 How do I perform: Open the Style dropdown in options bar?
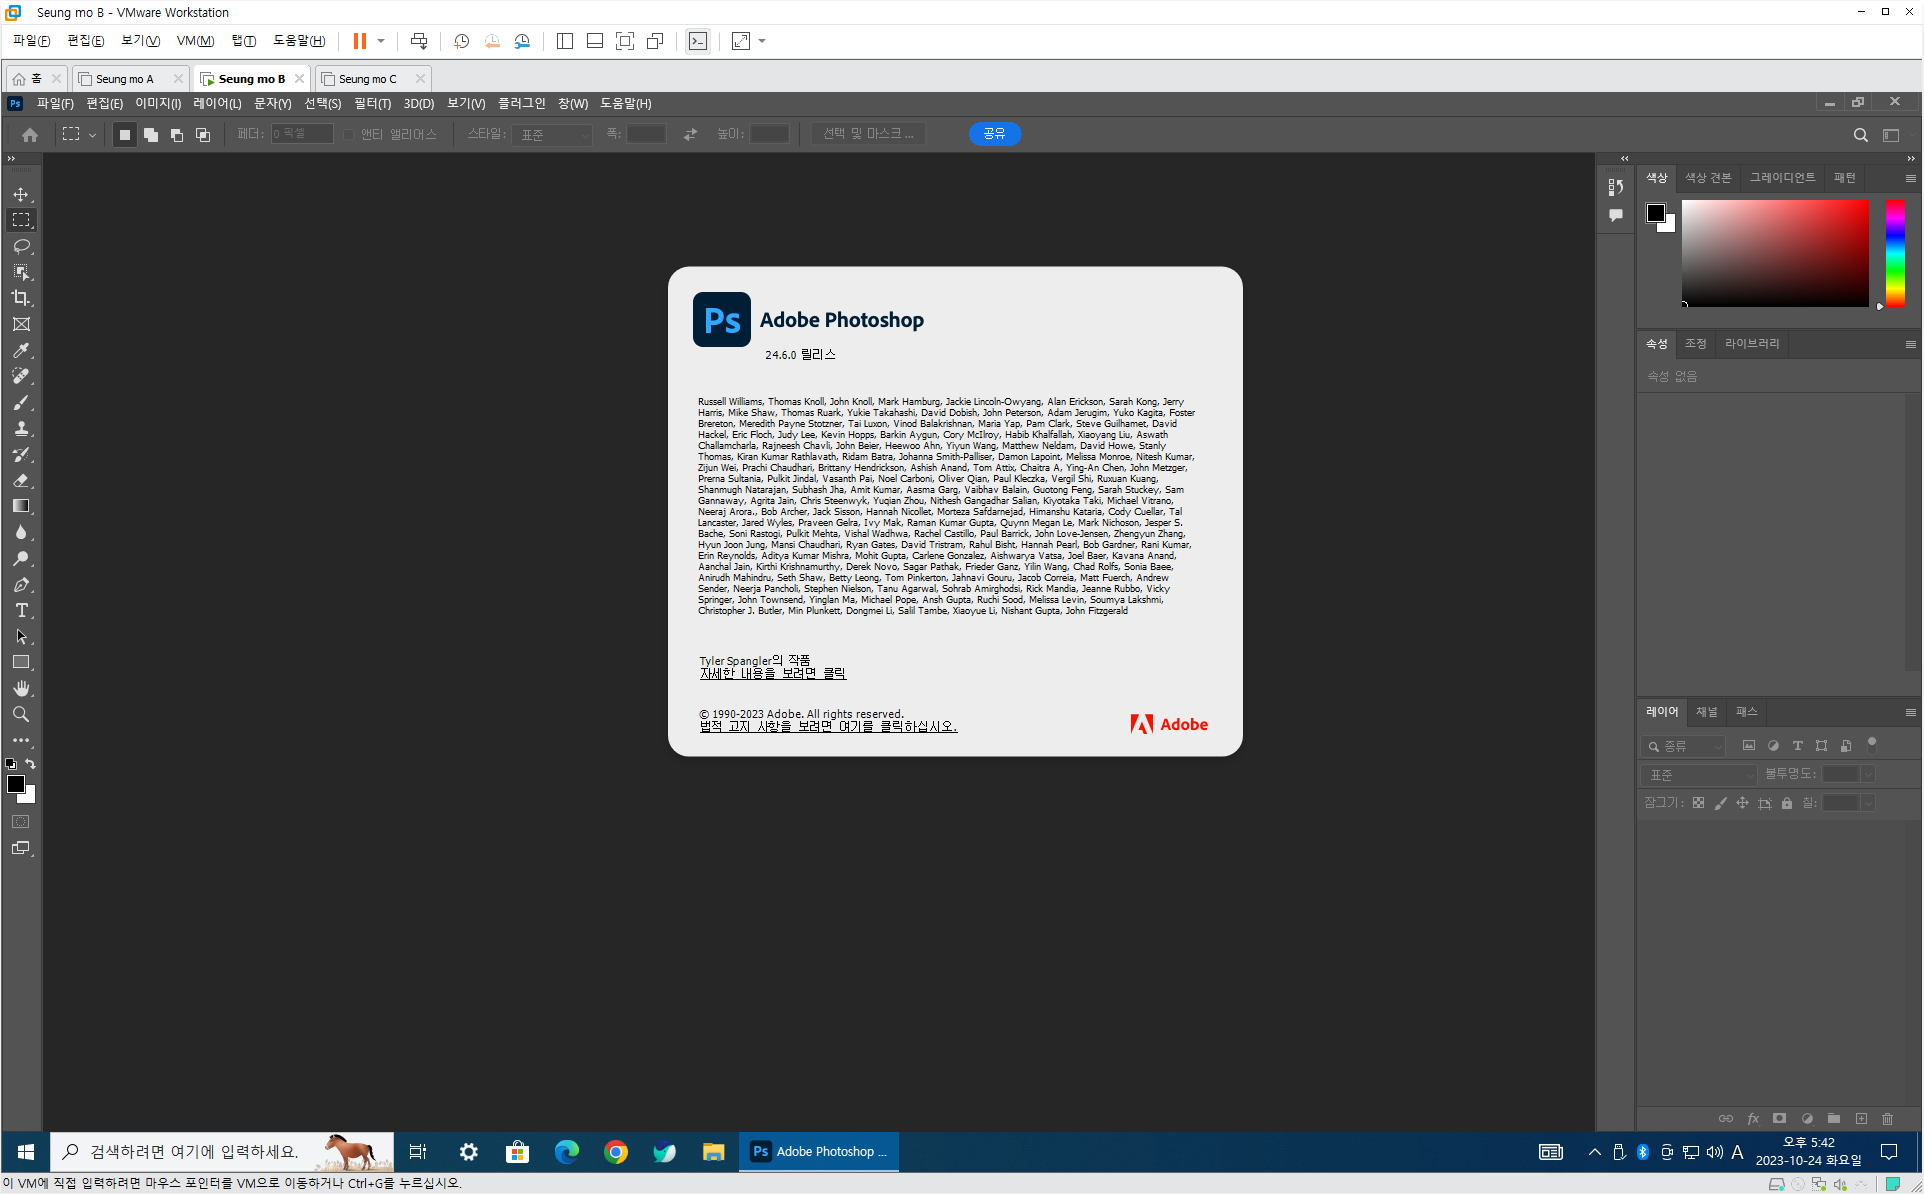pyautogui.click(x=553, y=134)
